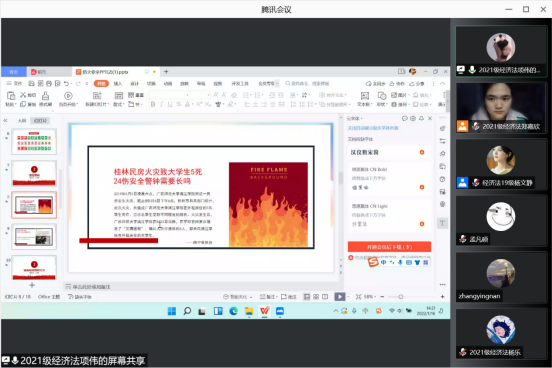Switch to slide sorter view
The height and width of the screenshot is (368, 552).
tap(316, 297)
